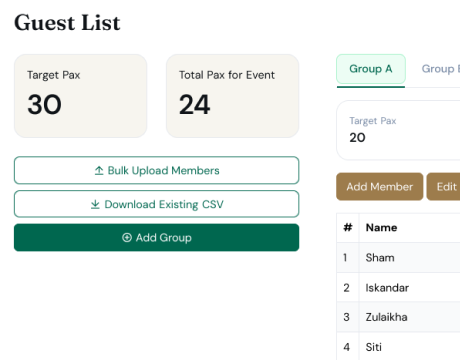Viewport: 460px width, 360px height.
Task: Click the upload arrow icon on Bulk Upload
Action: 99,171
